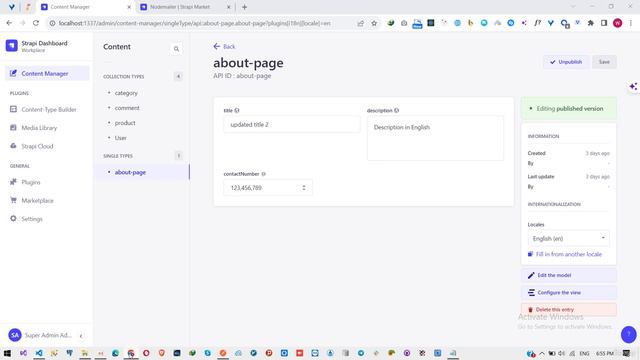Screen dimensions: 640x360
Task: Select User collection type
Action: click(x=120, y=138)
